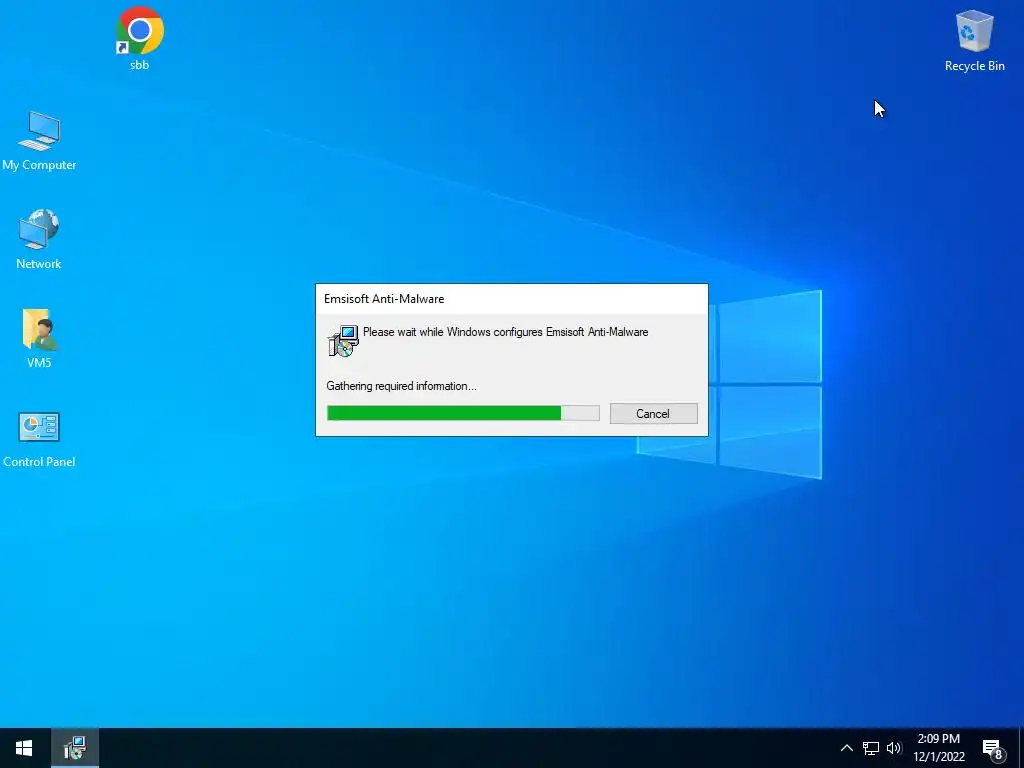
Task: Select the "Gathering required information..." status text
Action: click(401, 386)
